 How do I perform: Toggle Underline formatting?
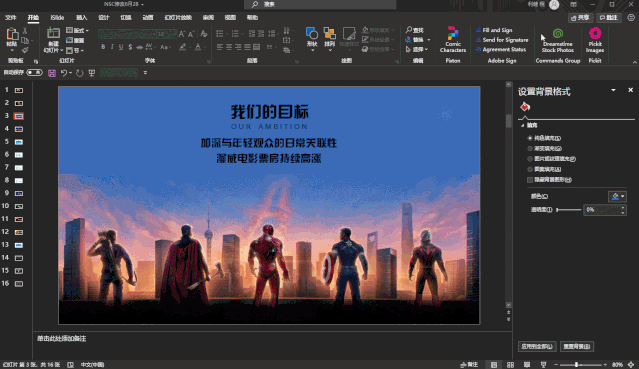click(x=121, y=47)
